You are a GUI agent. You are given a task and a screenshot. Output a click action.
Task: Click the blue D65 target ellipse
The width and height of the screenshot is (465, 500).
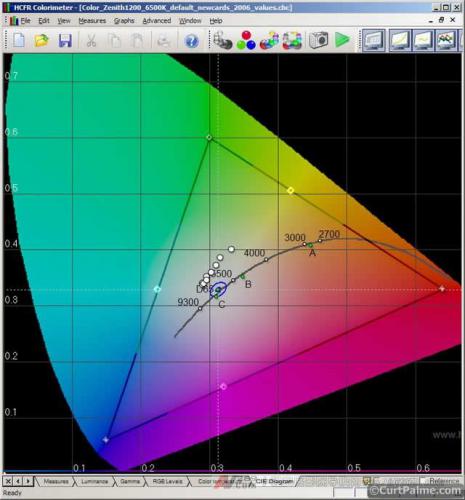click(218, 289)
